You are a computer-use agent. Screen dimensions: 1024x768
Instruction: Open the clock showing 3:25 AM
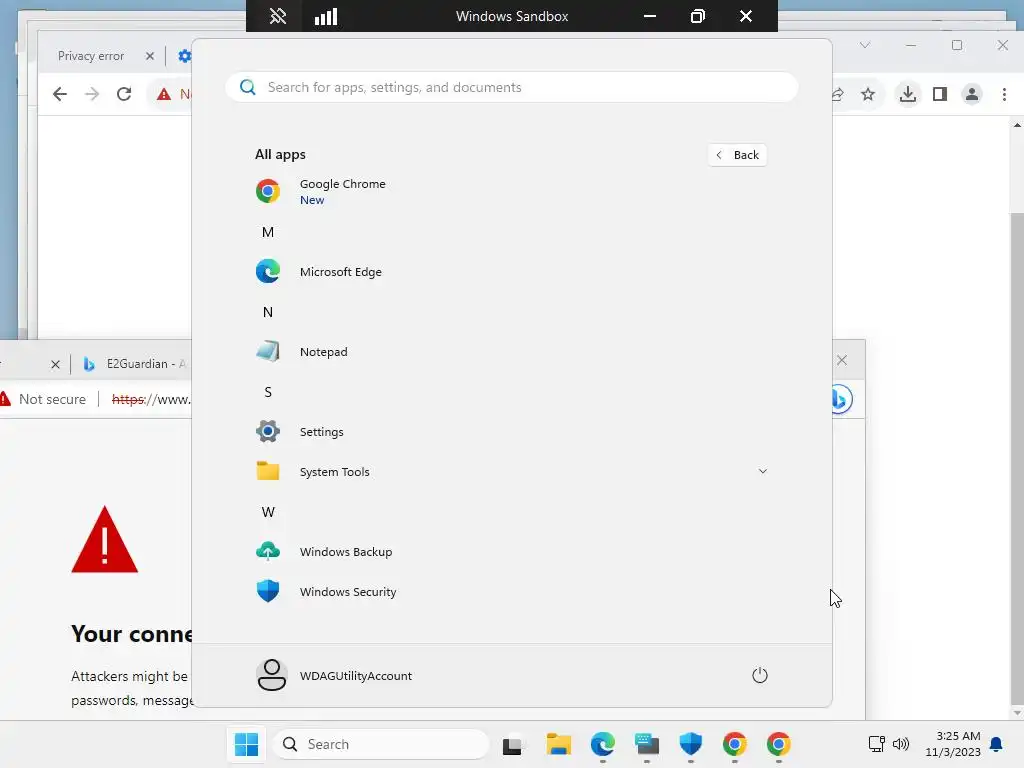coord(953,744)
